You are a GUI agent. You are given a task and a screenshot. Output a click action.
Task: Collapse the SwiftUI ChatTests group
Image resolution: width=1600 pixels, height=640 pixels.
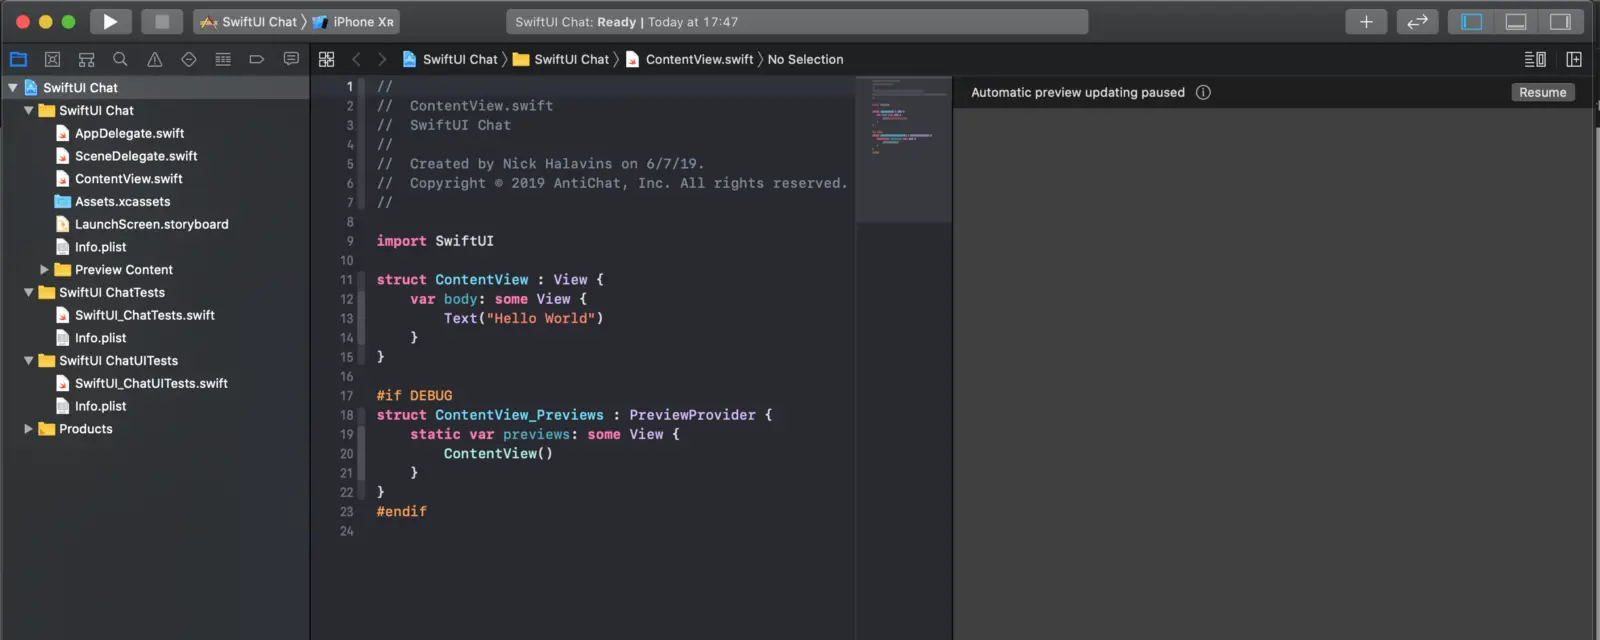[x=29, y=293]
